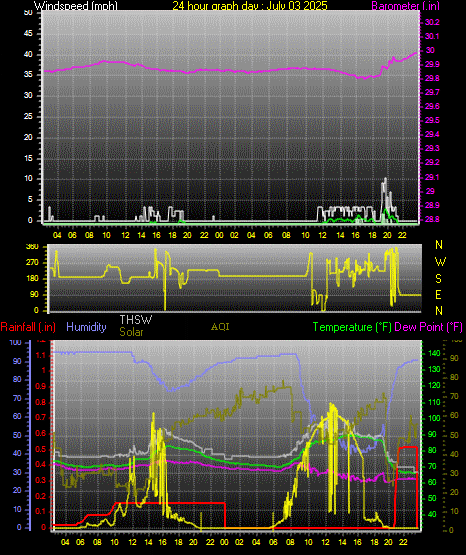Click the 30.2 barometer scale value
Screen dimensions: 466x555
[x=432, y=22]
